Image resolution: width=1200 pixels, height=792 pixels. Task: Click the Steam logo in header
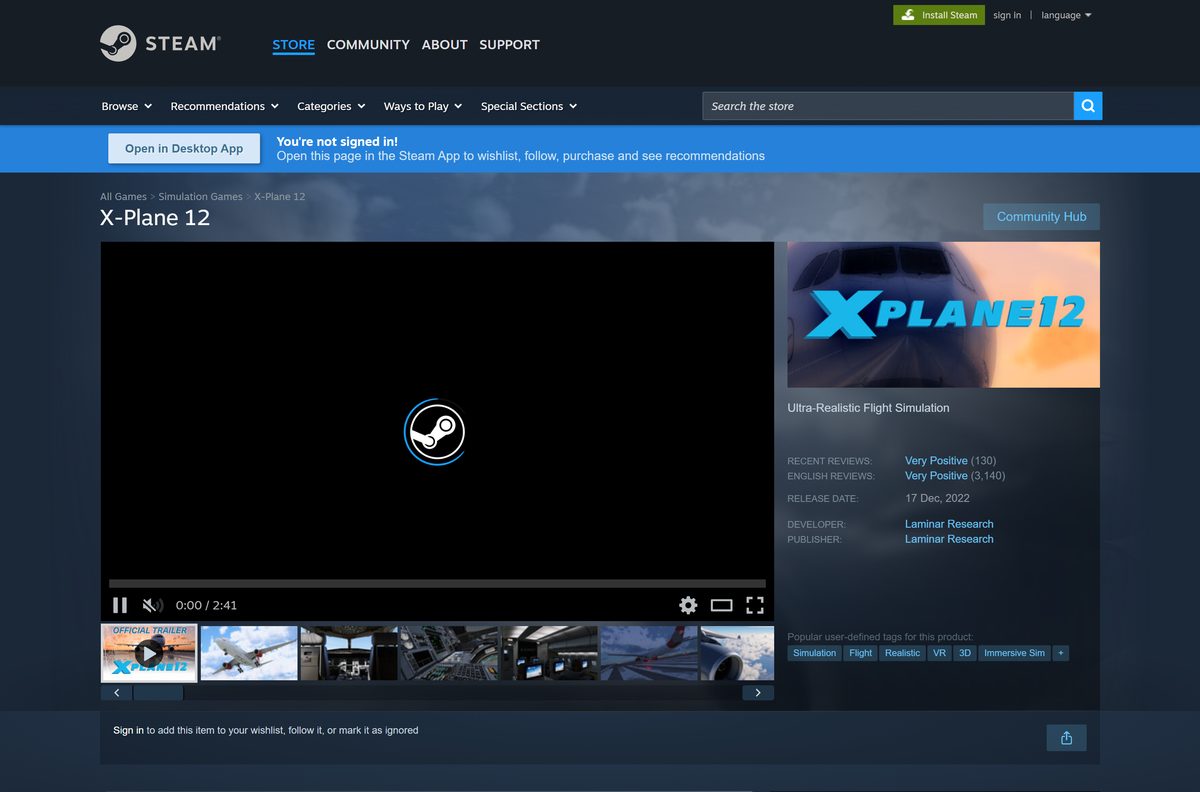coord(159,44)
